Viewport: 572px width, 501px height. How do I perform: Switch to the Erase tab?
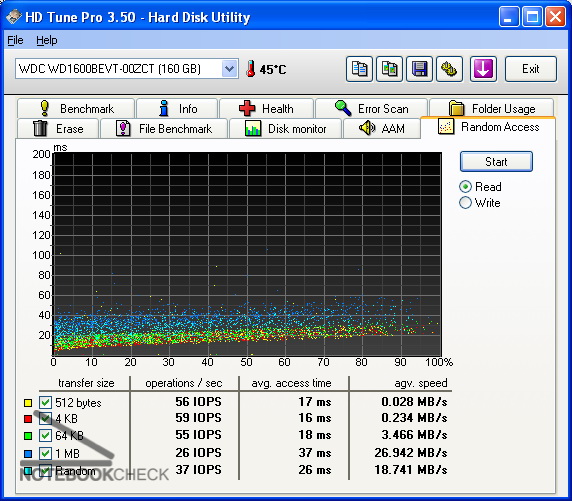[58, 128]
